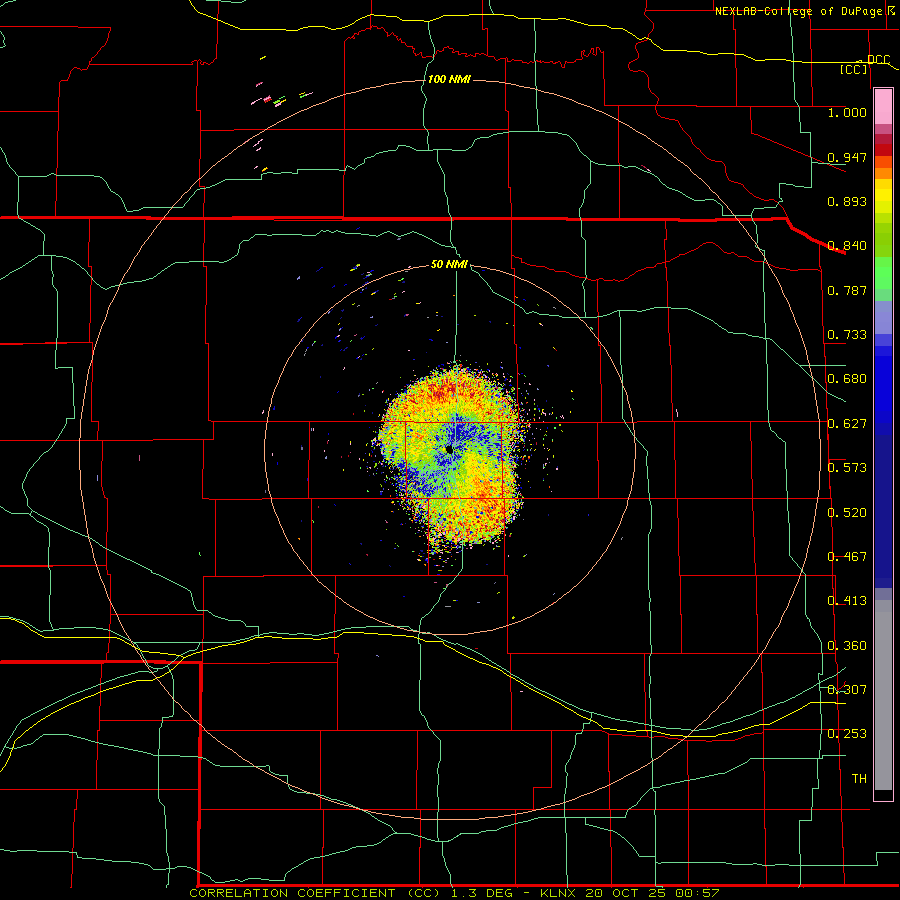Click the 0.467 scale value

pyautogui.click(x=847, y=557)
